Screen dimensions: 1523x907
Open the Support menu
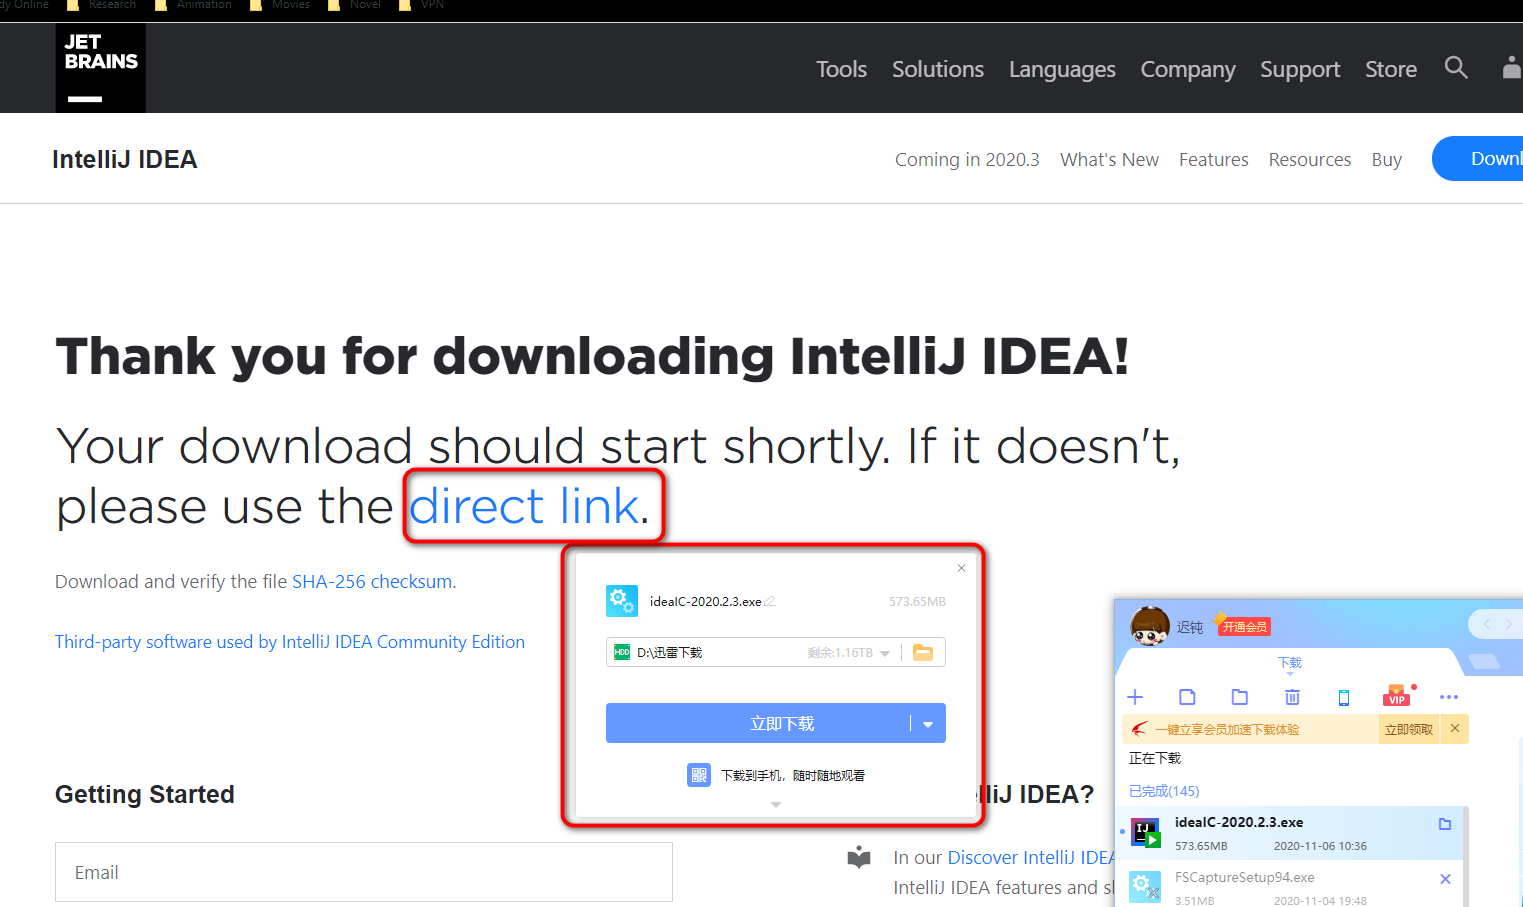click(x=1300, y=69)
